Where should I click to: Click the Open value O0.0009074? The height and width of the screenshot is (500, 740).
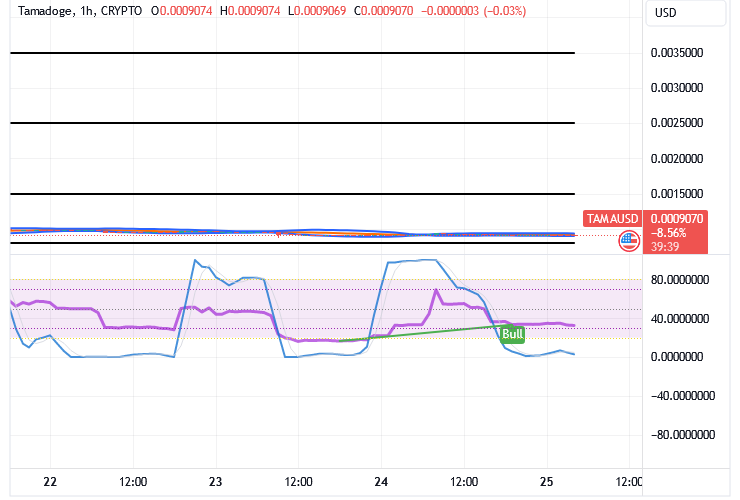click(182, 11)
